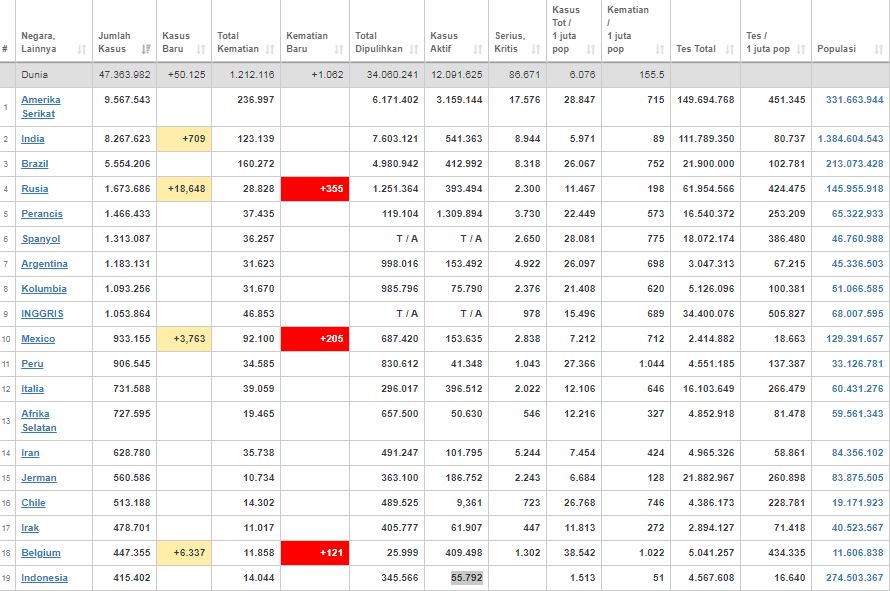Click Rusia's new deaths cell +355

point(315,189)
